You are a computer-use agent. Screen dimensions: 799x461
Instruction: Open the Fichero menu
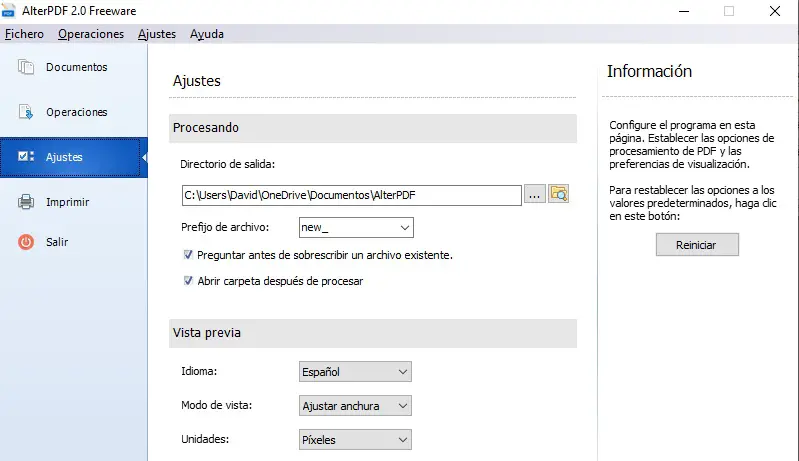coord(24,34)
